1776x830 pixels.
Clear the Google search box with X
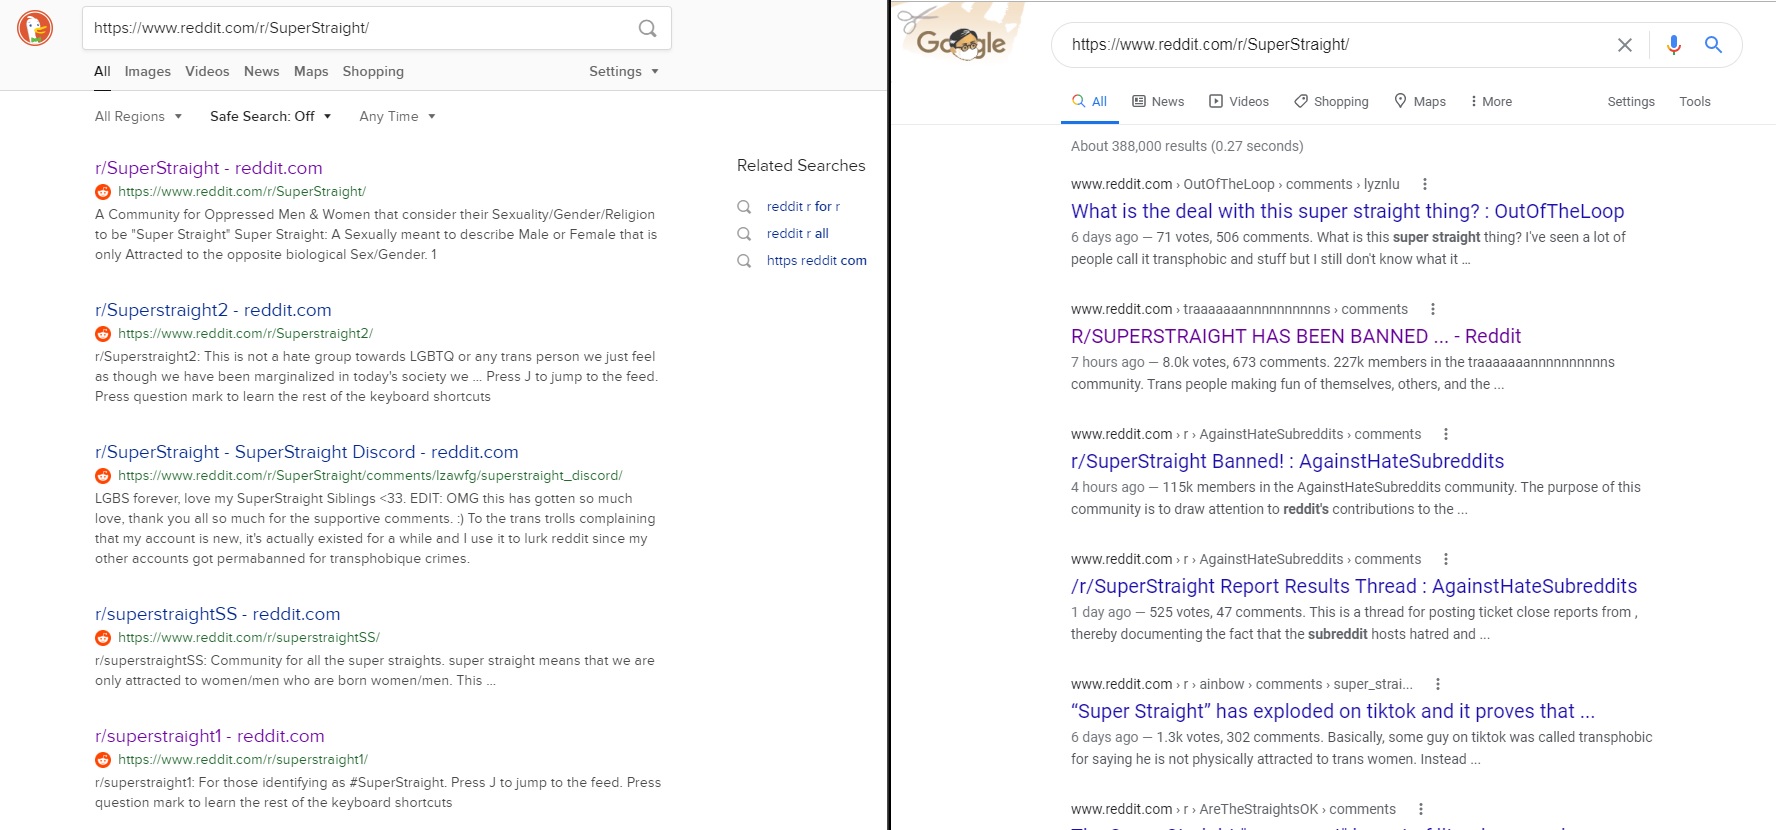click(1625, 45)
